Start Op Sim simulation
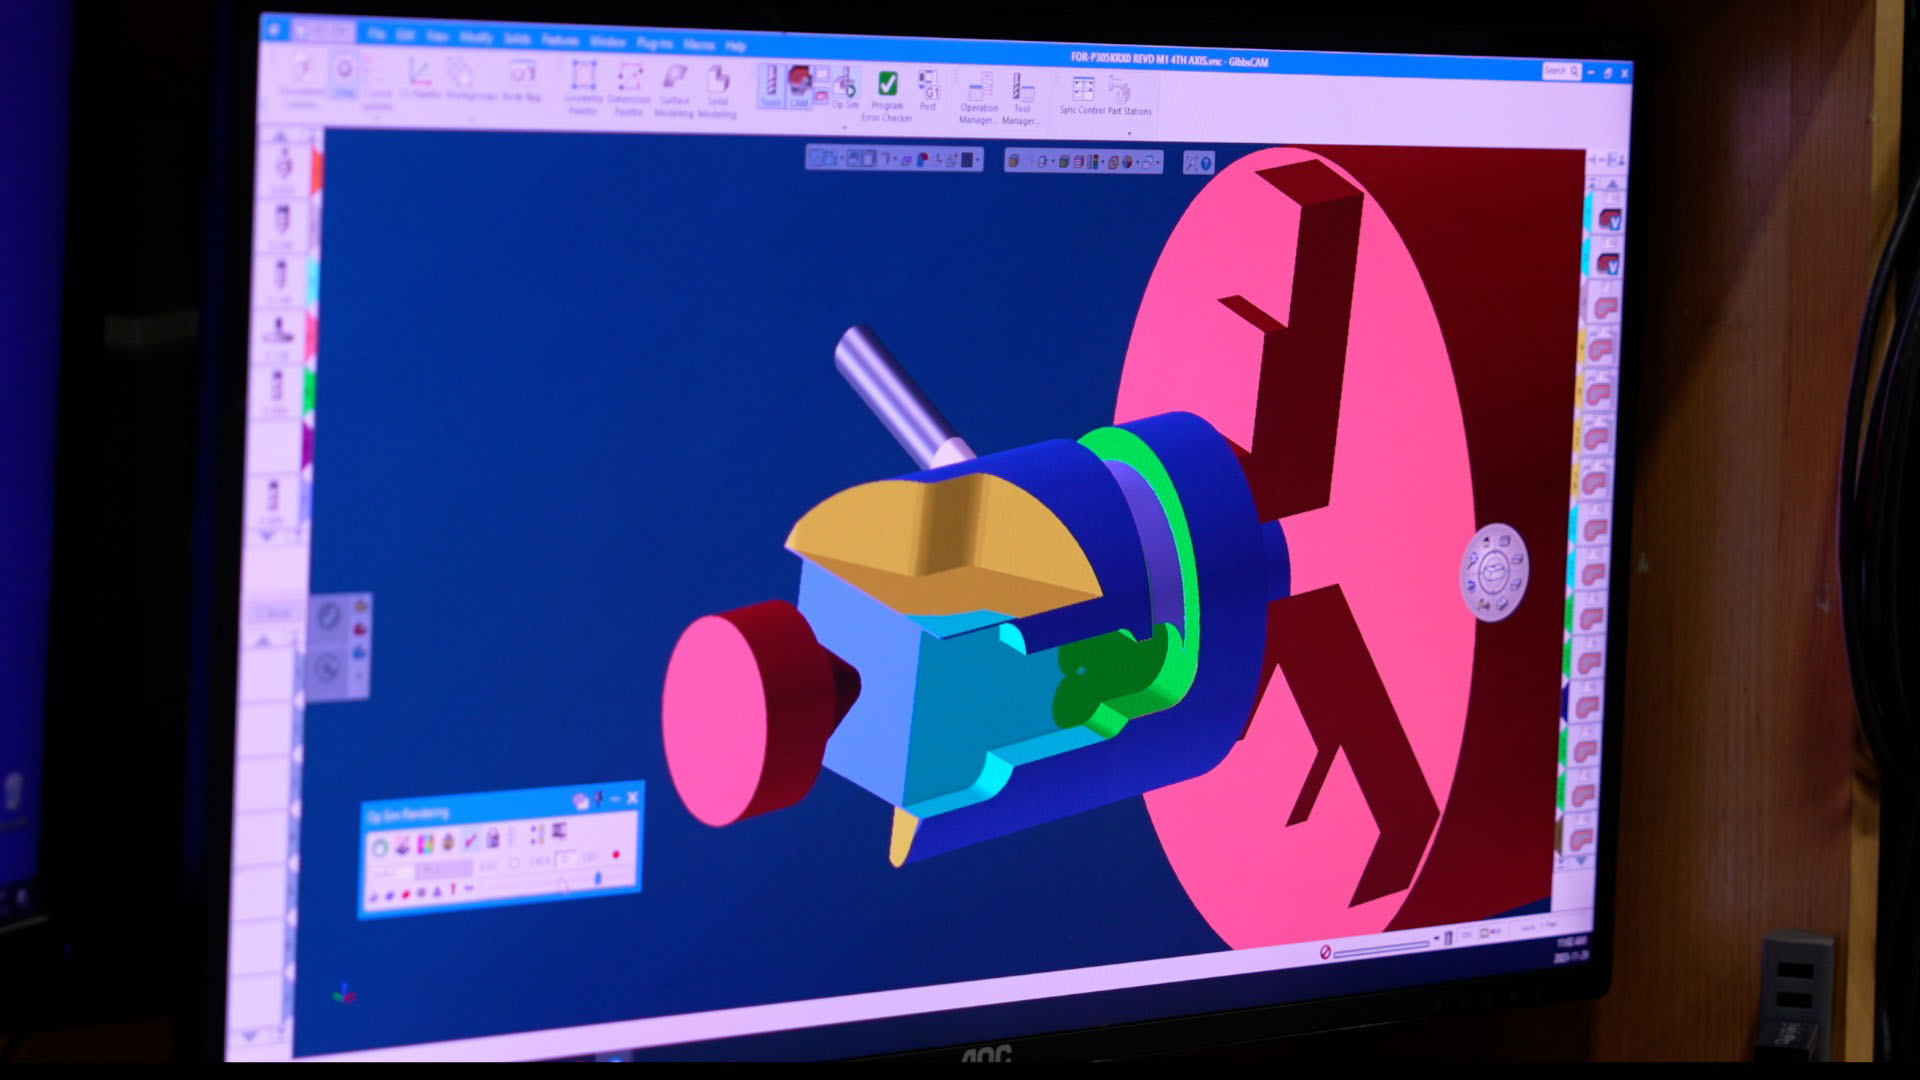1920x1080 pixels. [x=845, y=89]
